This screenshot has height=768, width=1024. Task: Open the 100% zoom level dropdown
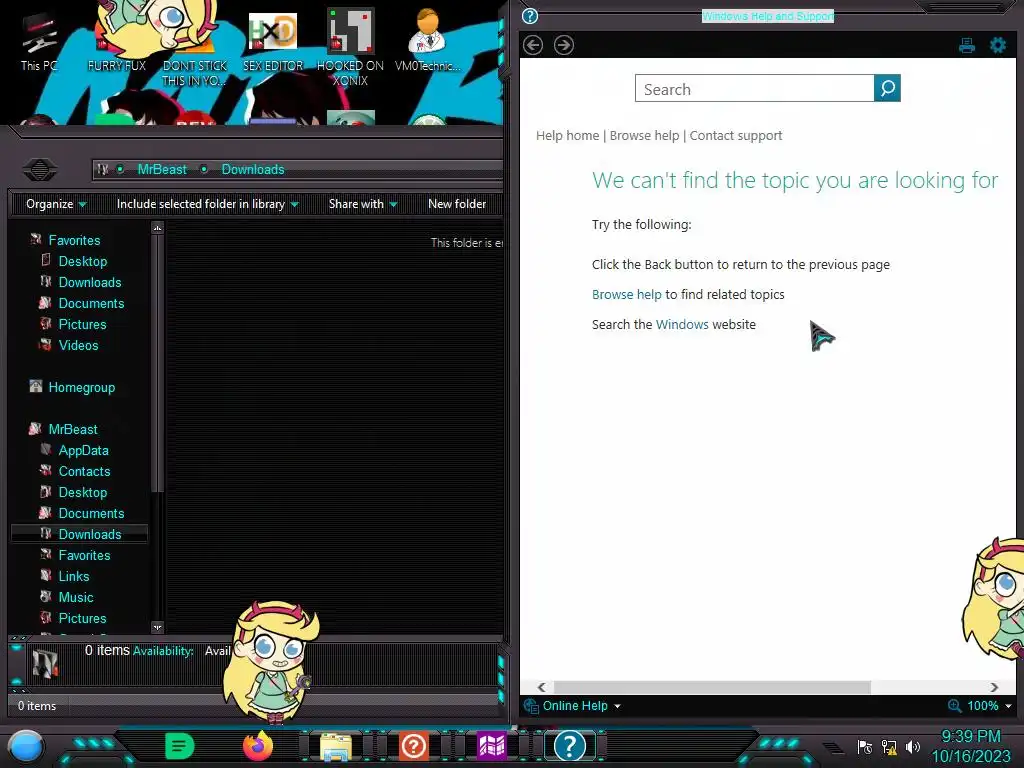(x=989, y=706)
